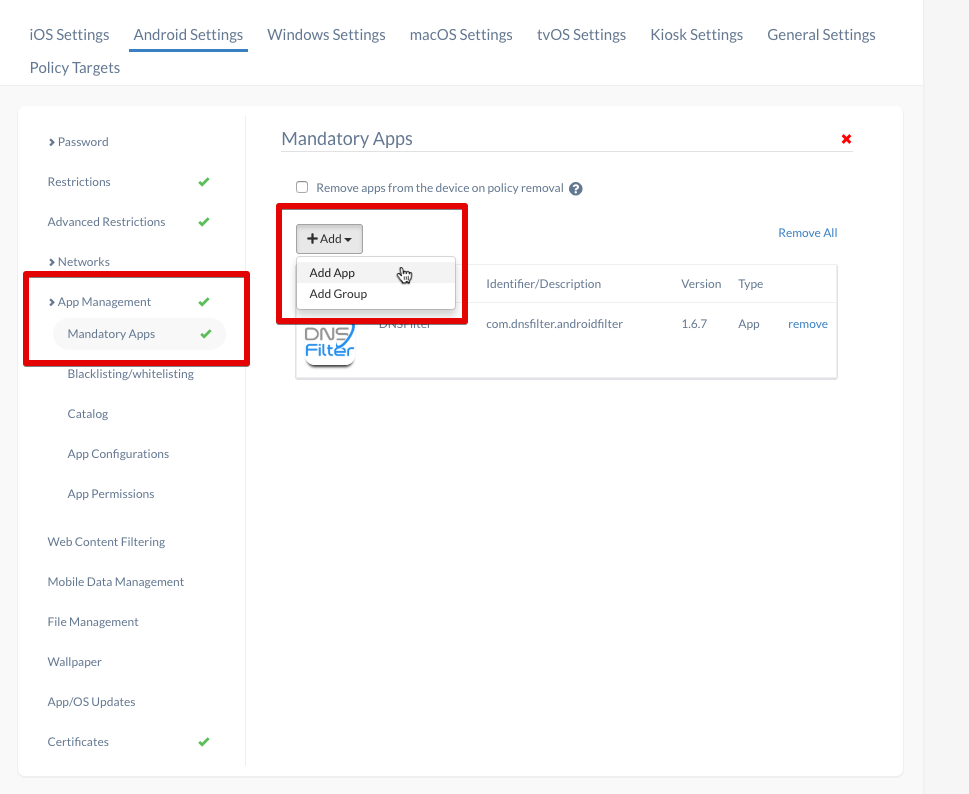
Task: Open App Configurations in the sidebar
Action: coord(118,454)
